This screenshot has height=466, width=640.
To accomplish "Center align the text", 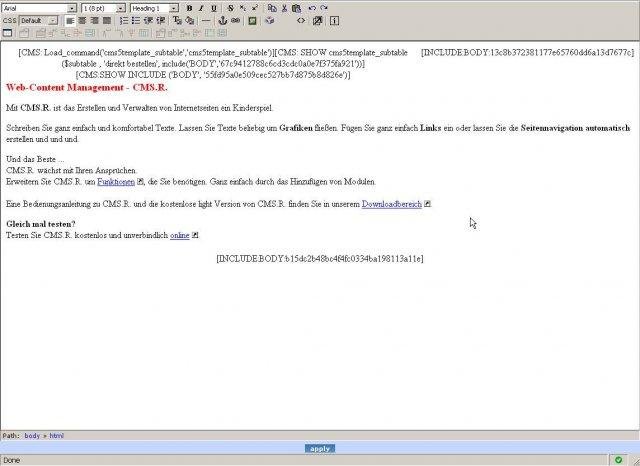I will coord(82,20).
